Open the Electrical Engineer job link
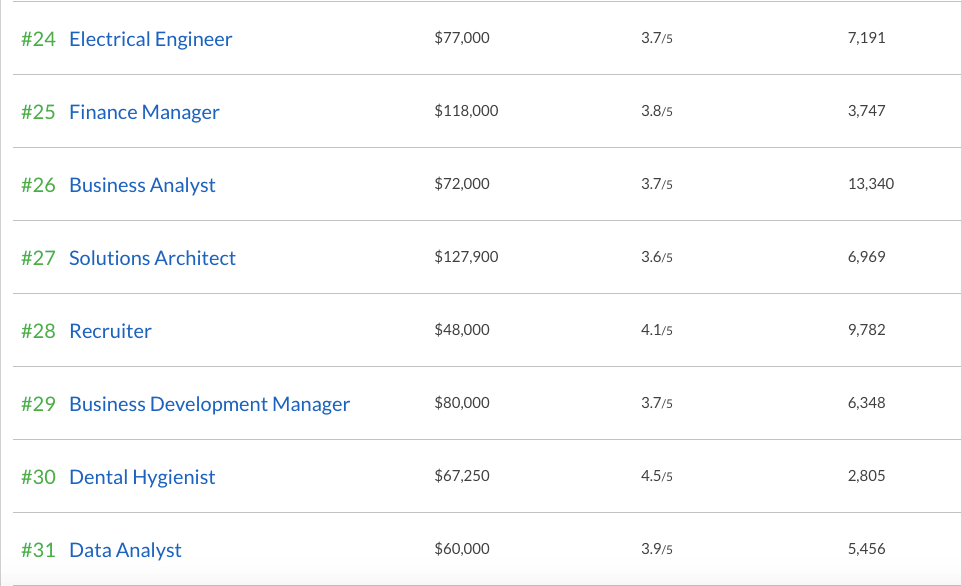Screen dimensions: 961x586 click(x=150, y=39)
